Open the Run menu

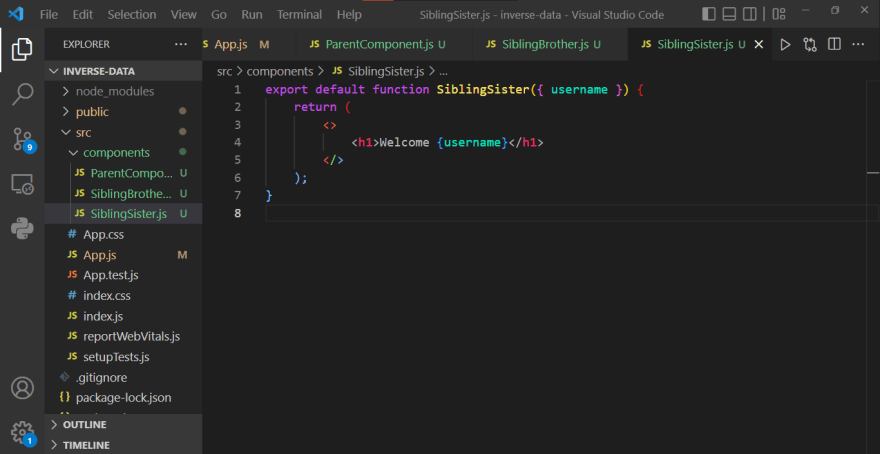(x=252, y=15)
